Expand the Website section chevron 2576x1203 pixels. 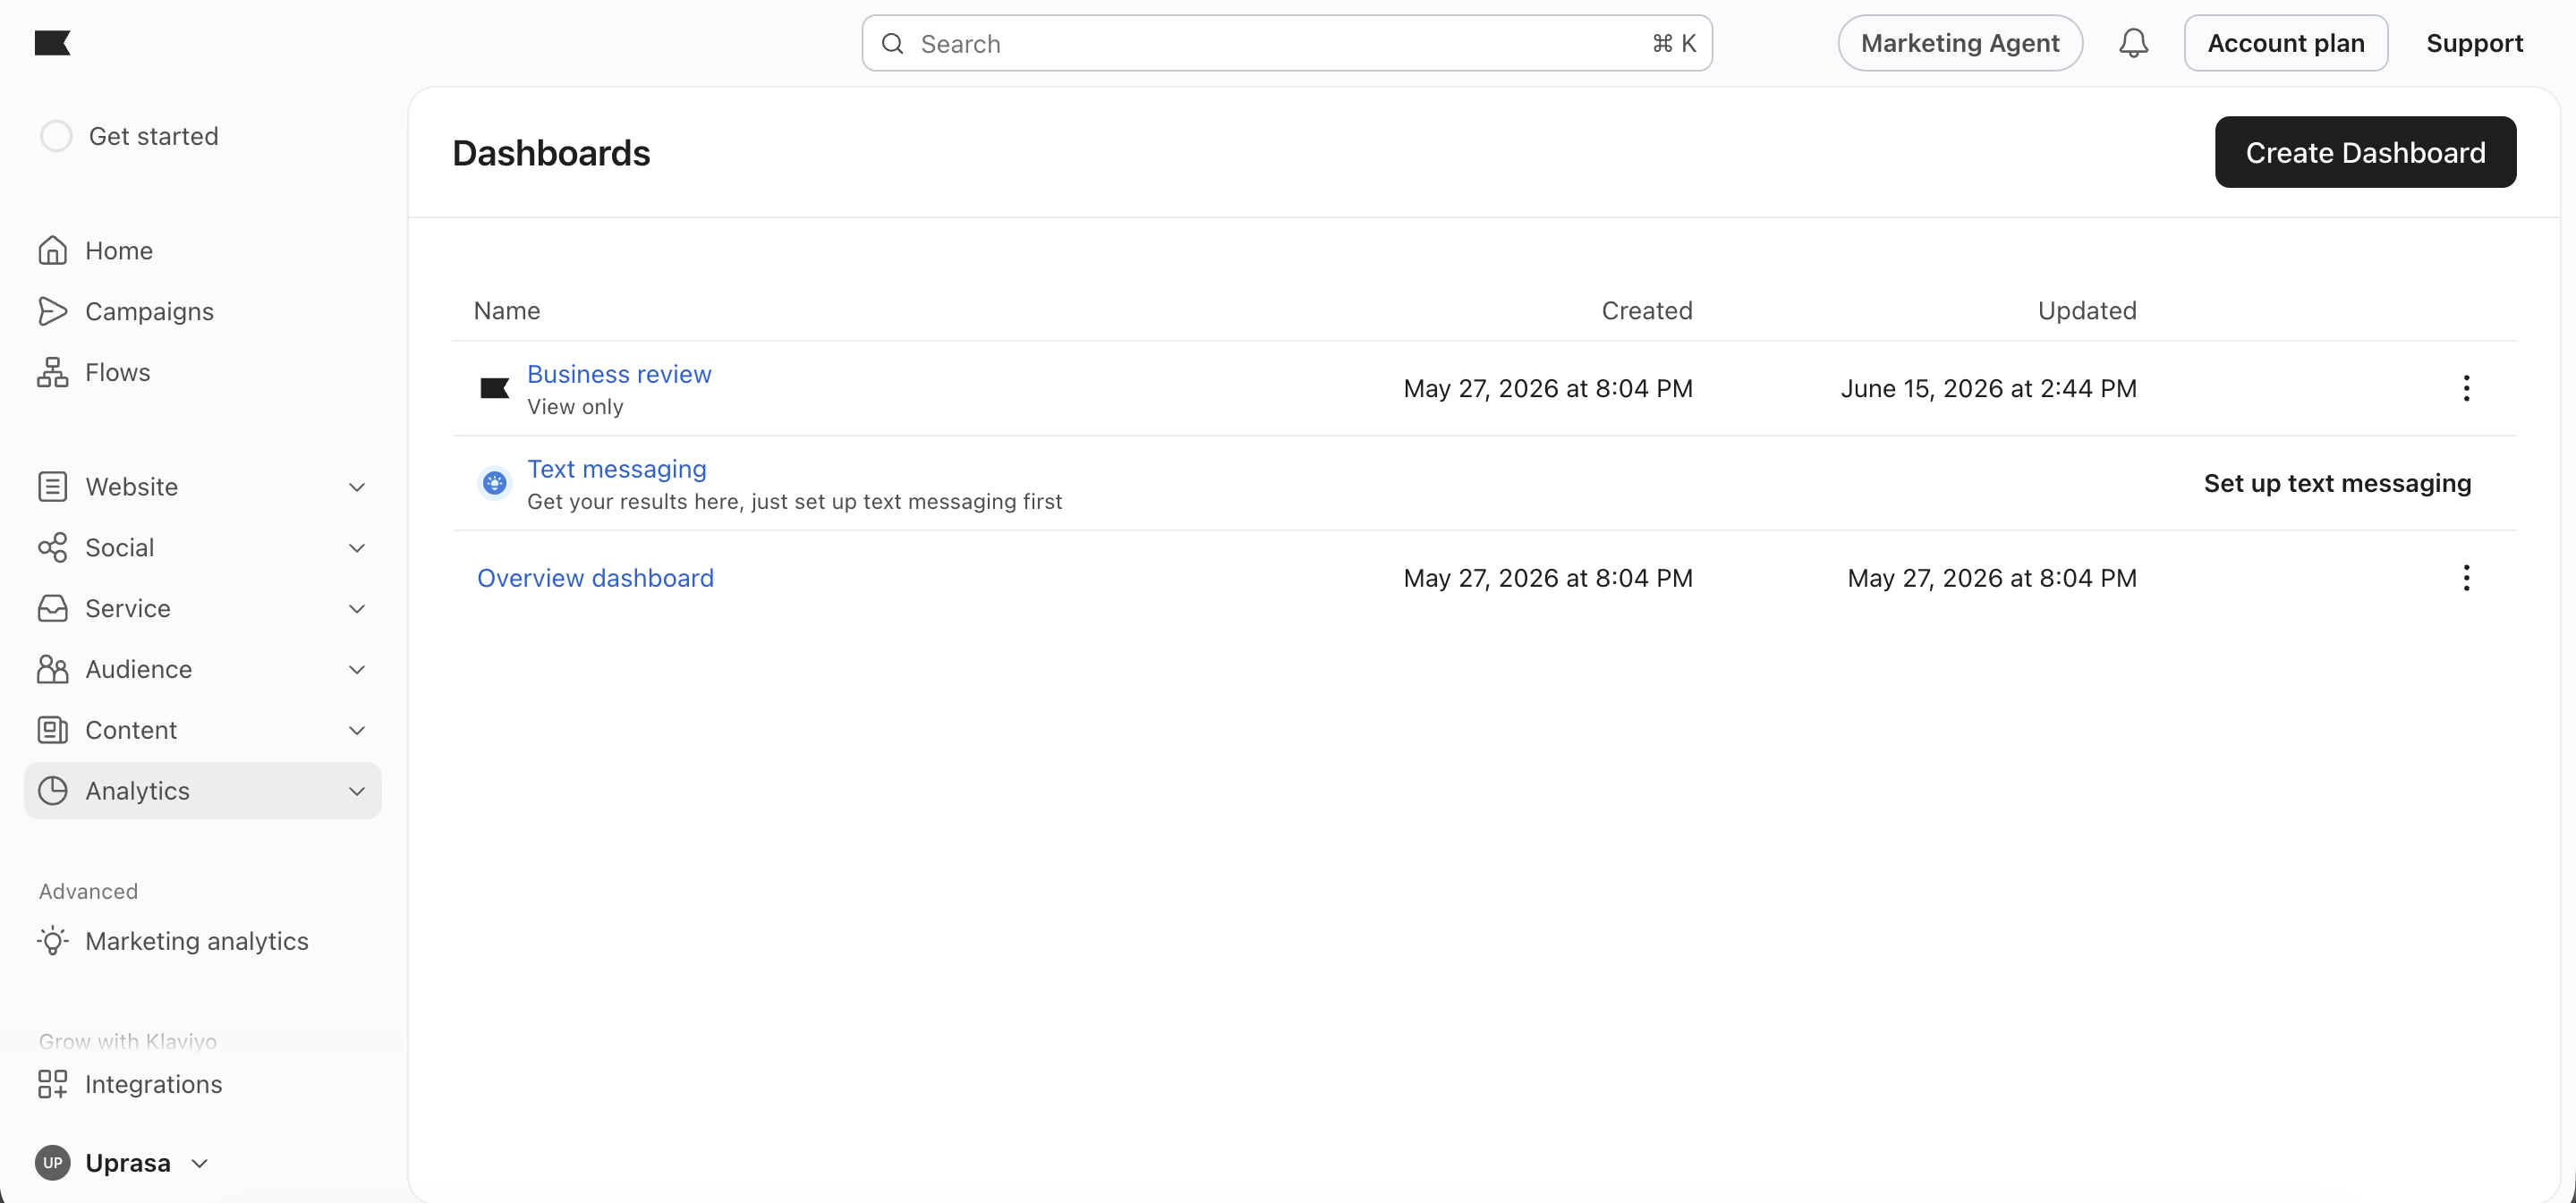[357, 487]
